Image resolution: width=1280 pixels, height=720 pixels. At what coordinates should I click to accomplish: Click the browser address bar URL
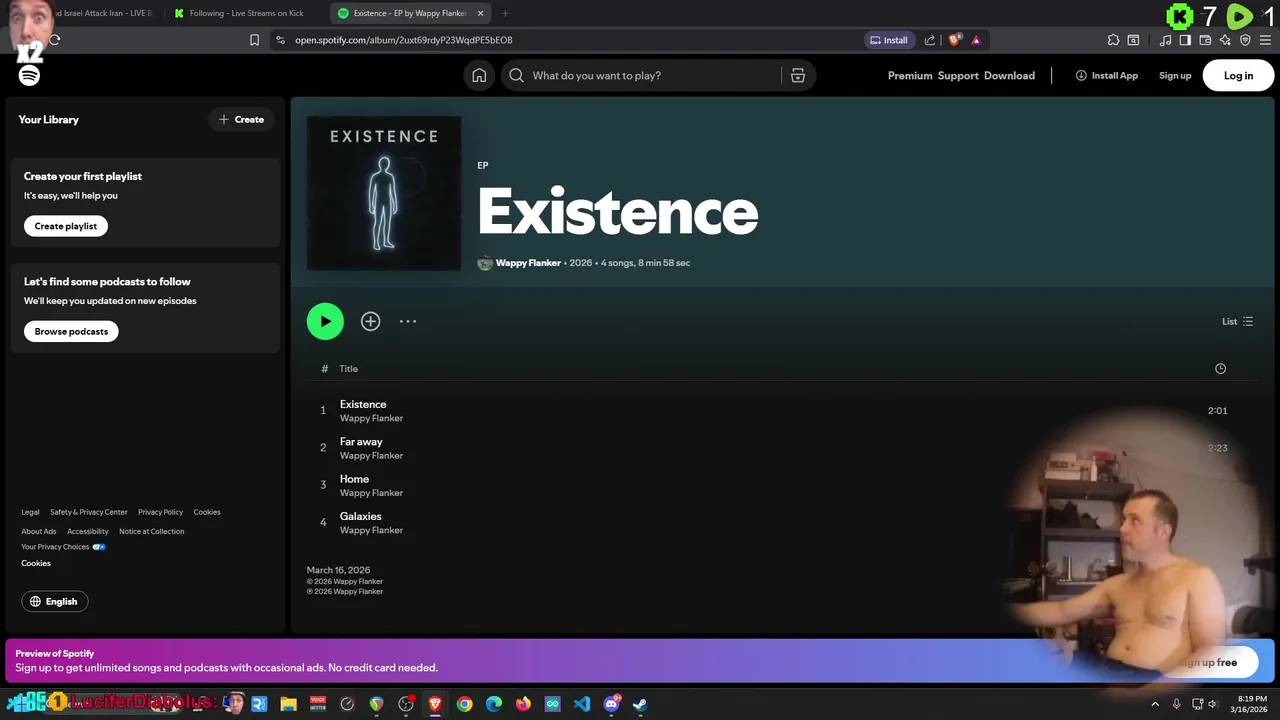pyautogui.click(x=404, y=40)
